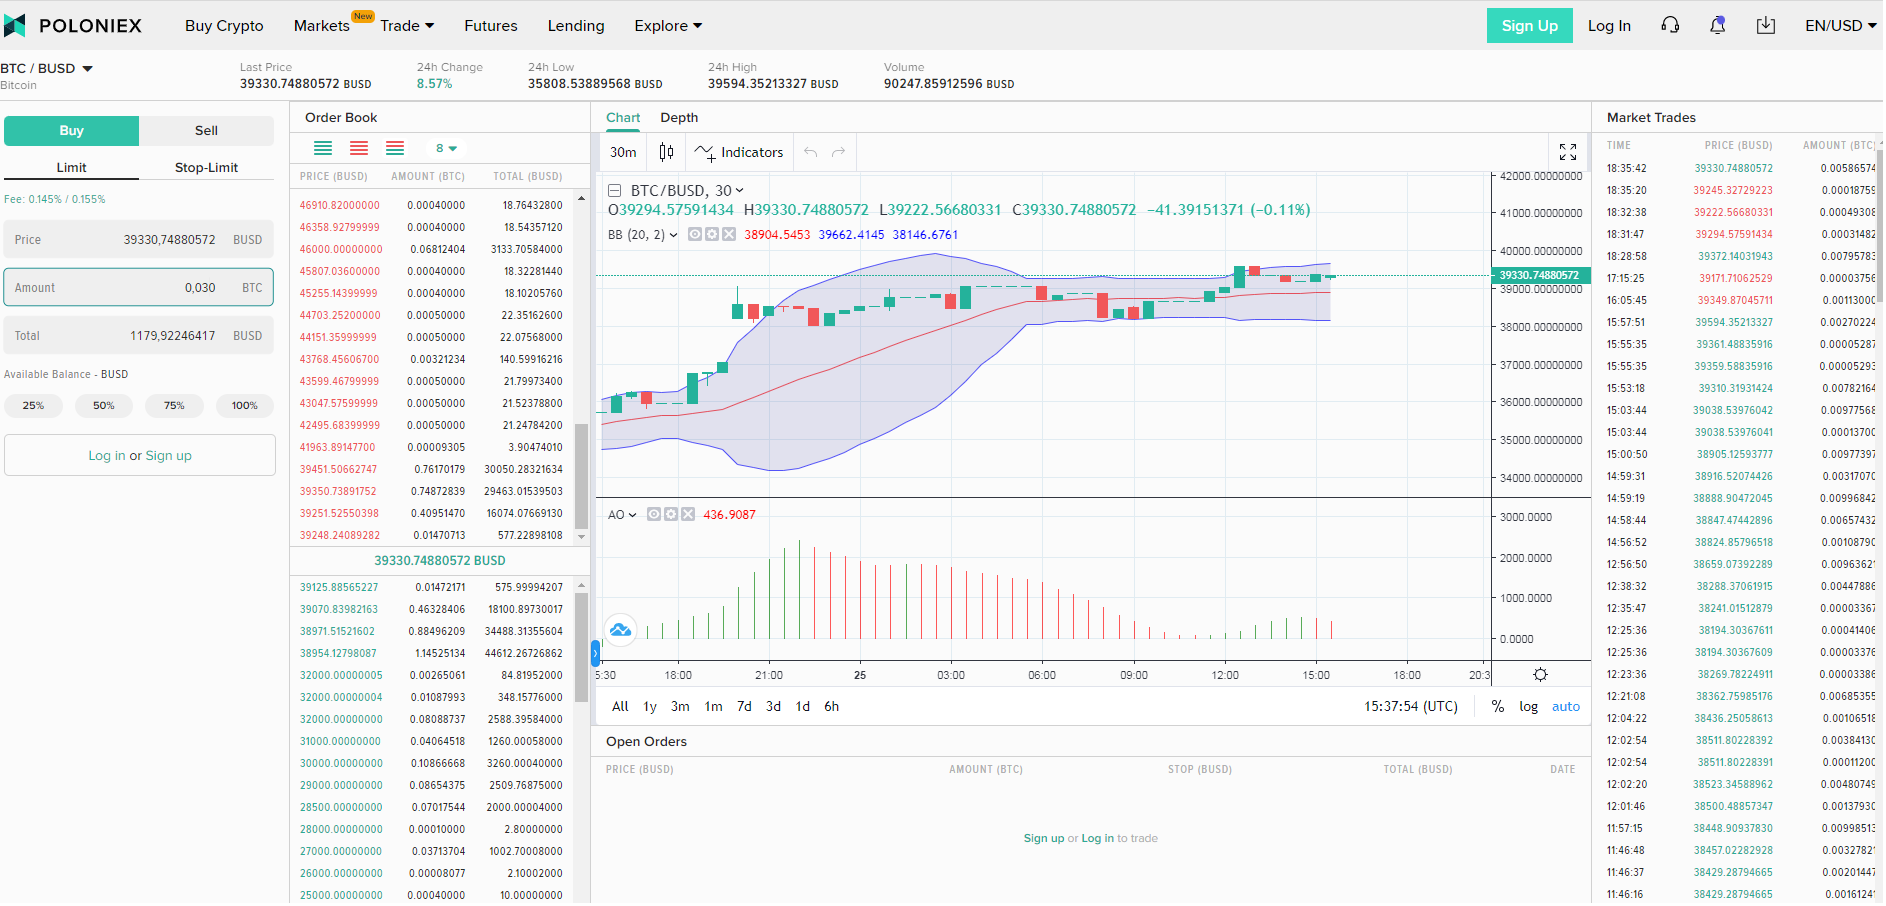This screenshot has height=906, width=1886.
Task: Toggle percent scale on chart
Action: 1497,706
